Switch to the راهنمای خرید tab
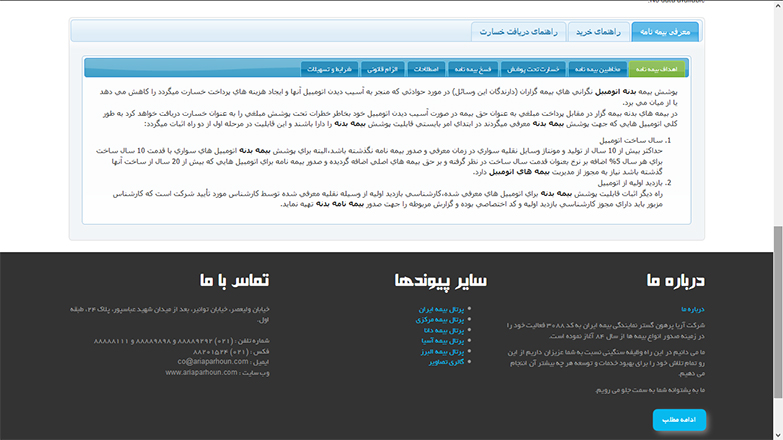Viewport: 783px width, 440px height. click(x=598, y=32)
